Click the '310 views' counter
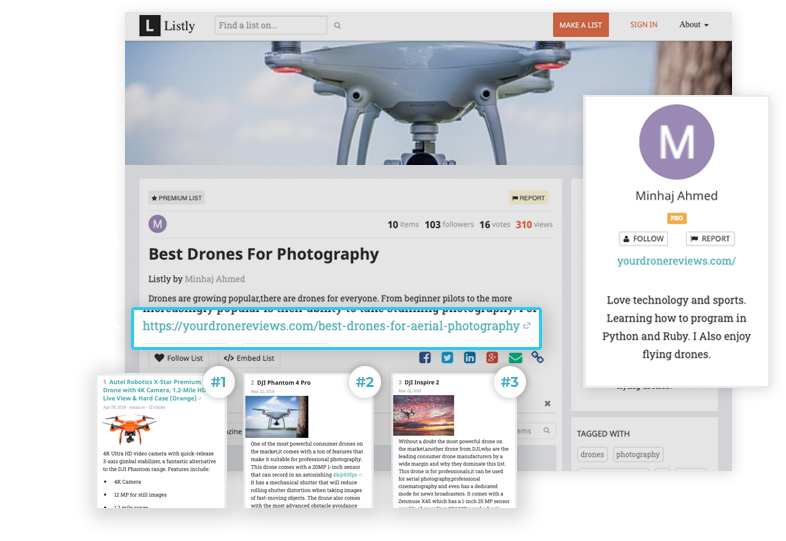 click(534, 225)
